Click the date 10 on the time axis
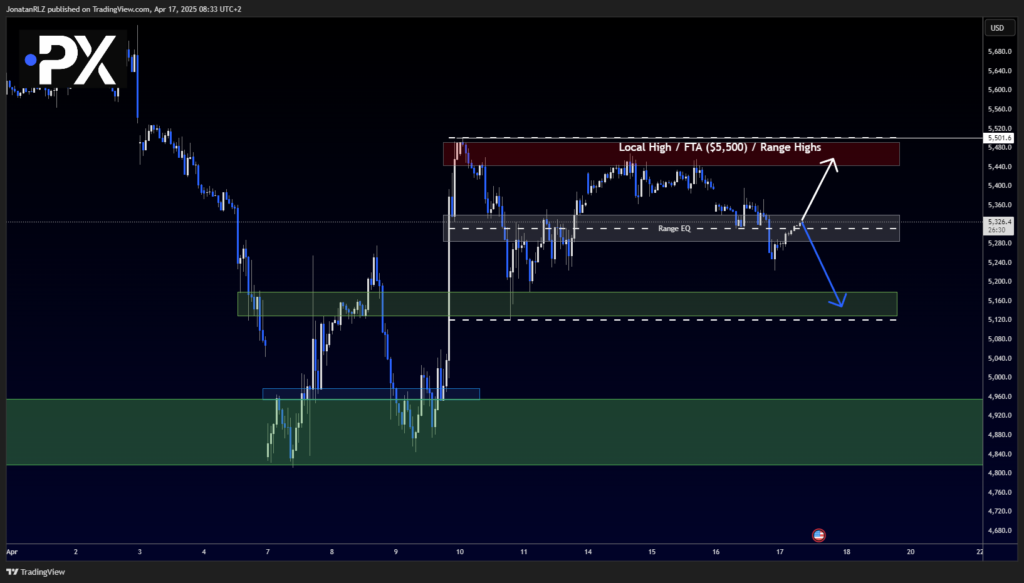 460,552
